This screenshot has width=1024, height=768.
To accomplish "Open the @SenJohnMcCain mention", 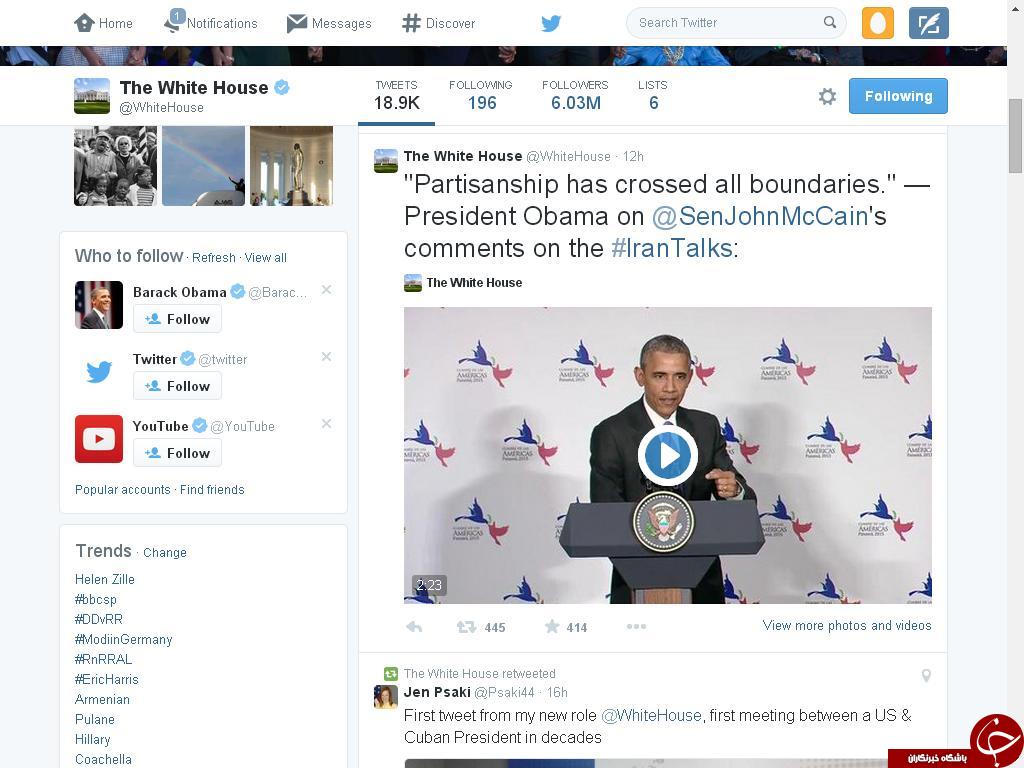I will tap(760, 216).
